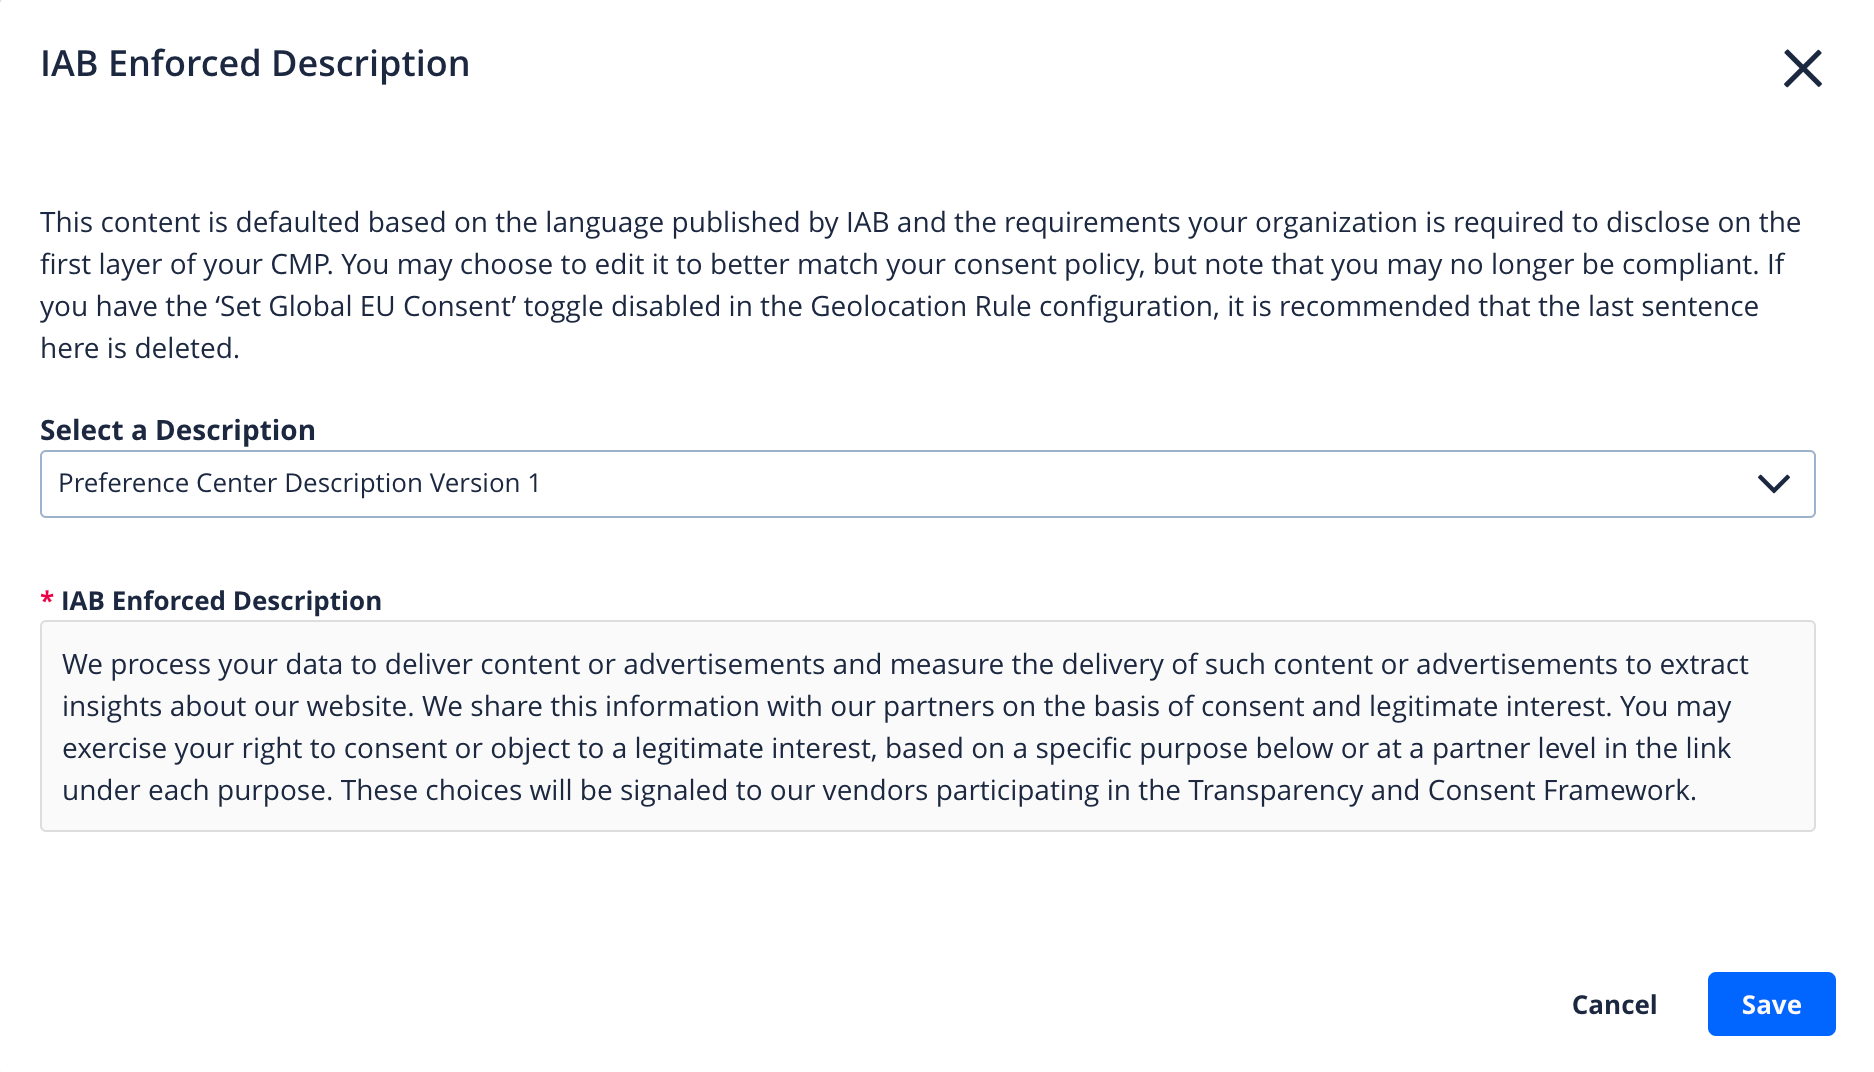Select the IAB Enforced Description label
The height and width of the screenshot is (1072, 1874).
[x=221, y=600]
